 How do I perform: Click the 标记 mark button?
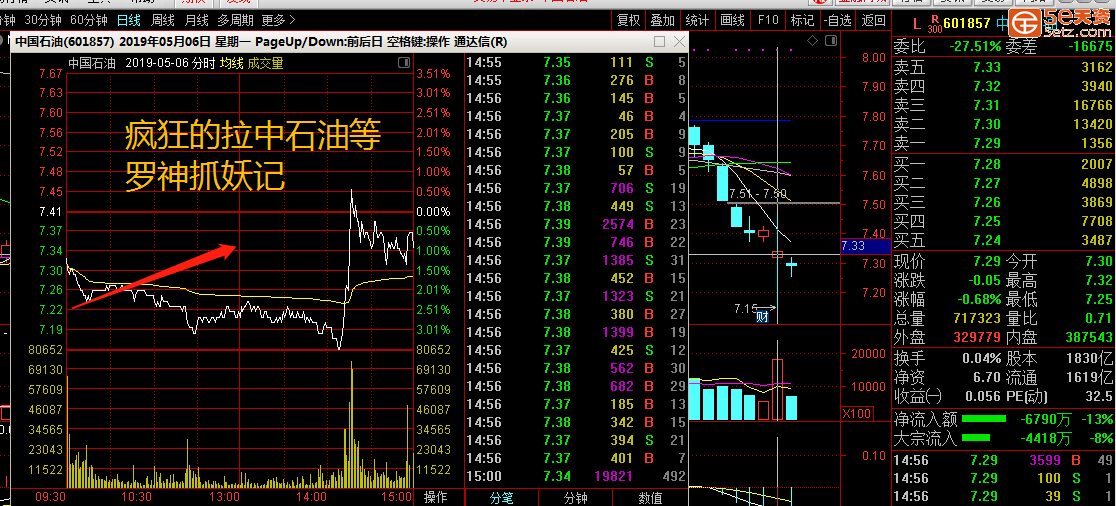(x=803, y=20)
